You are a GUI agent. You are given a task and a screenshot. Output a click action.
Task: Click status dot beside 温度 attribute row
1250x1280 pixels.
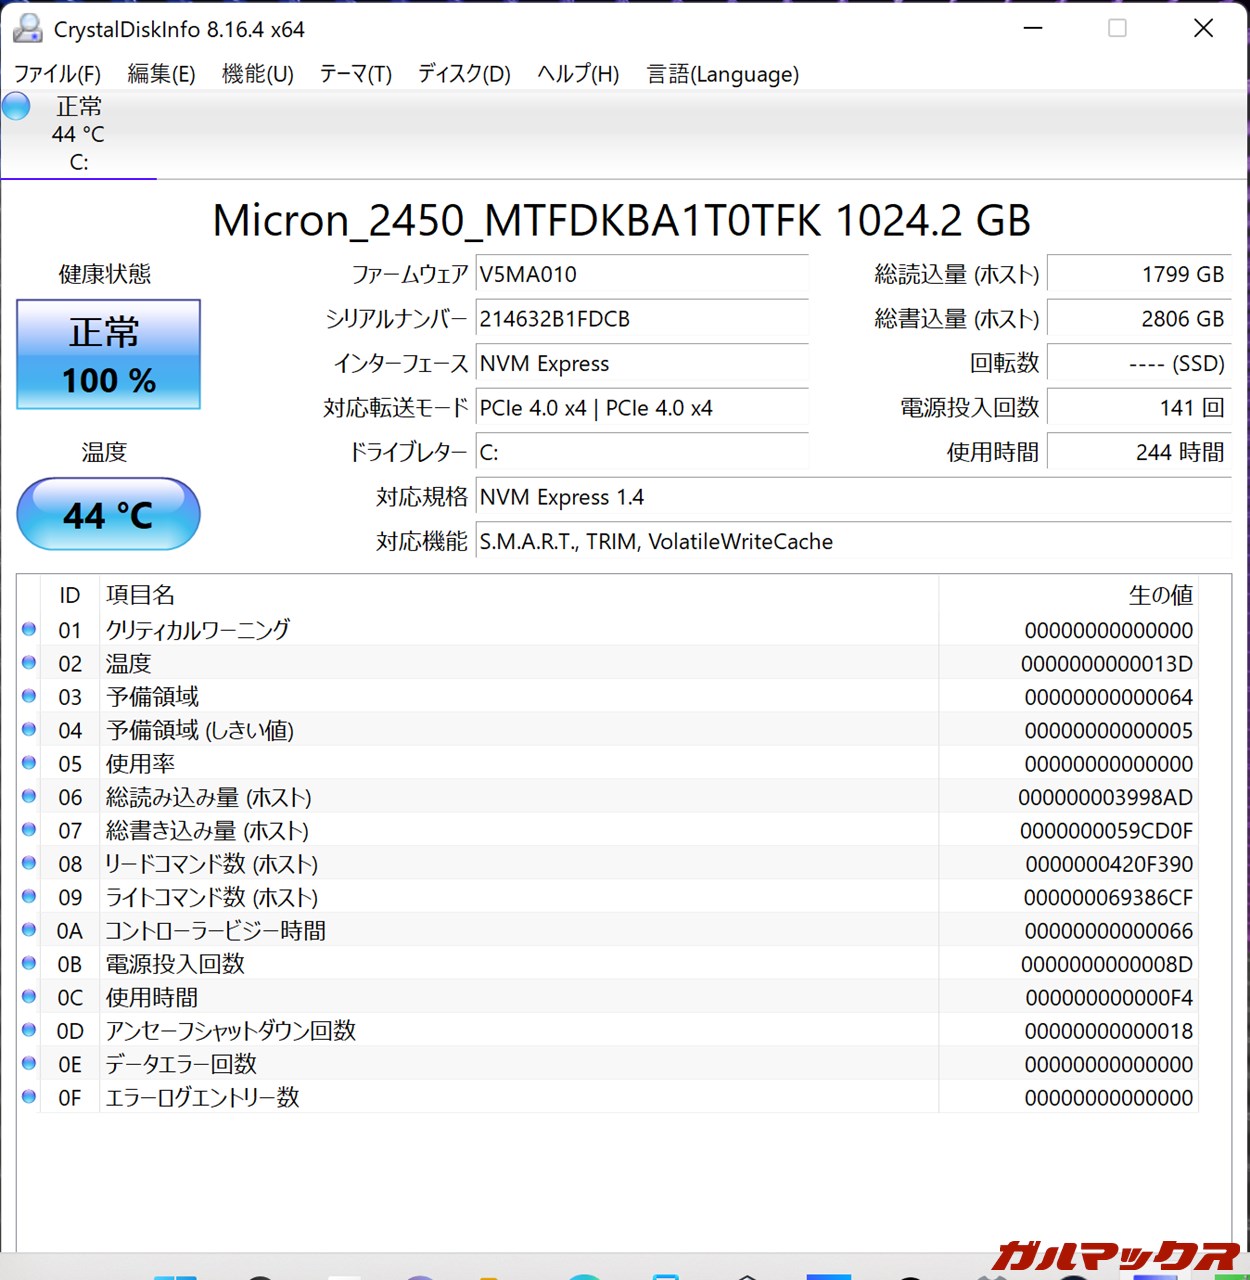coord(29,663)
